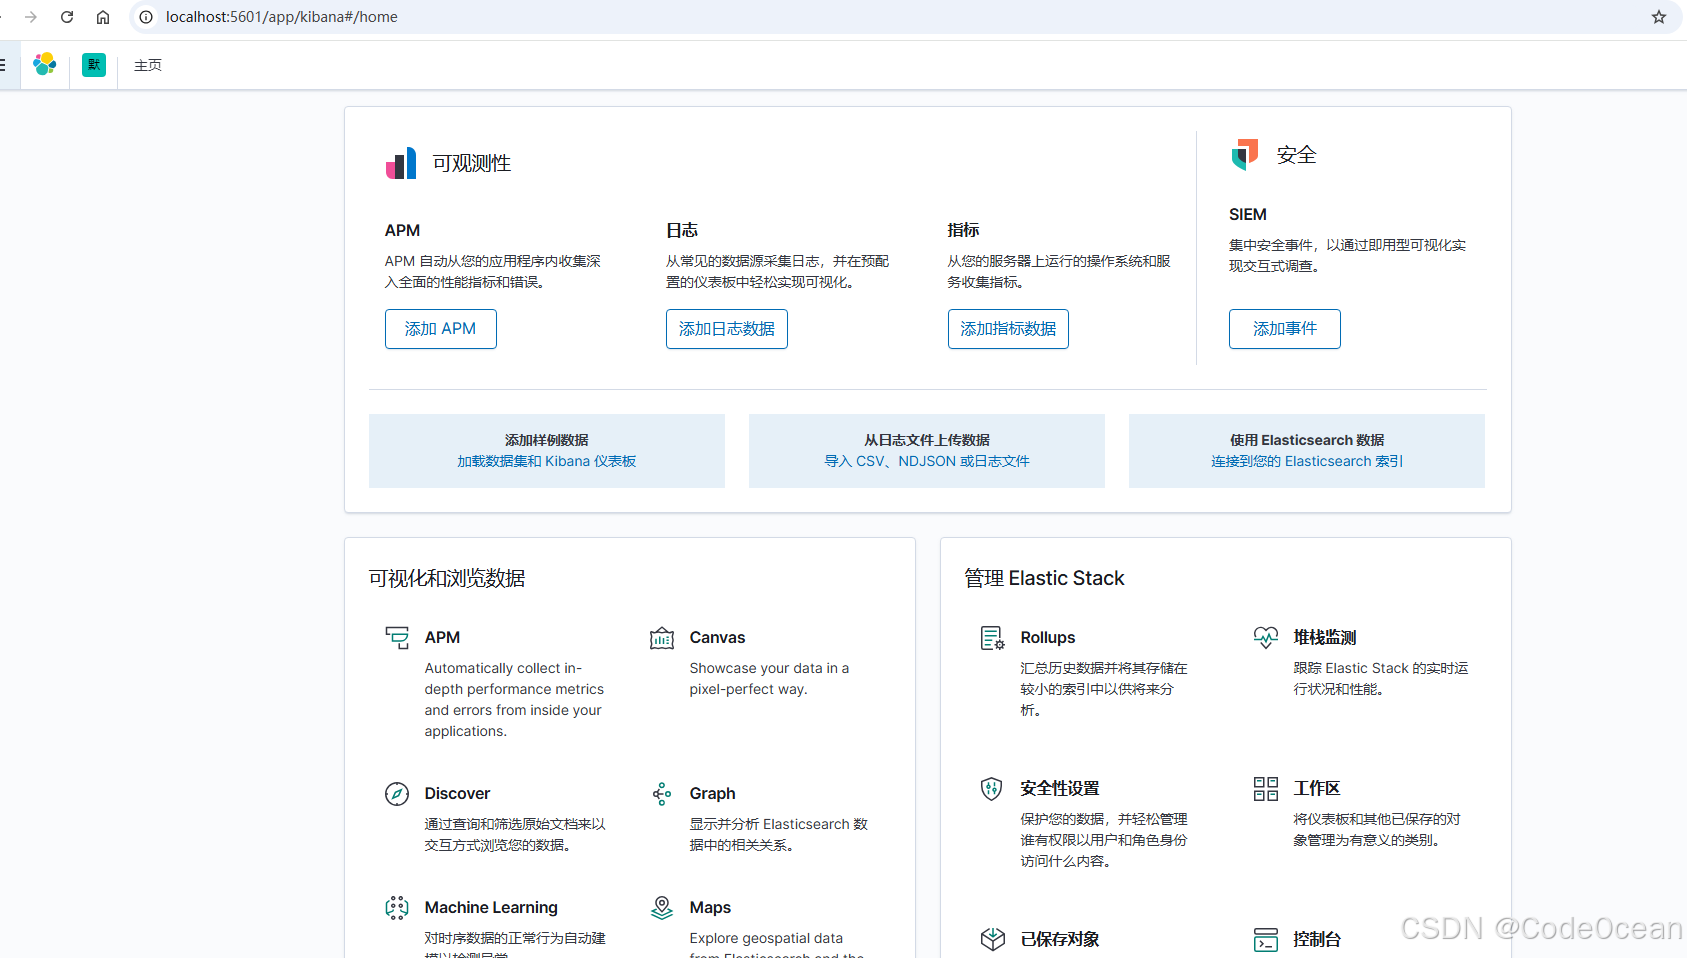Screen dimensions: 1687x958
Task: Open the Rollups icon
Action: click(992, 638)
